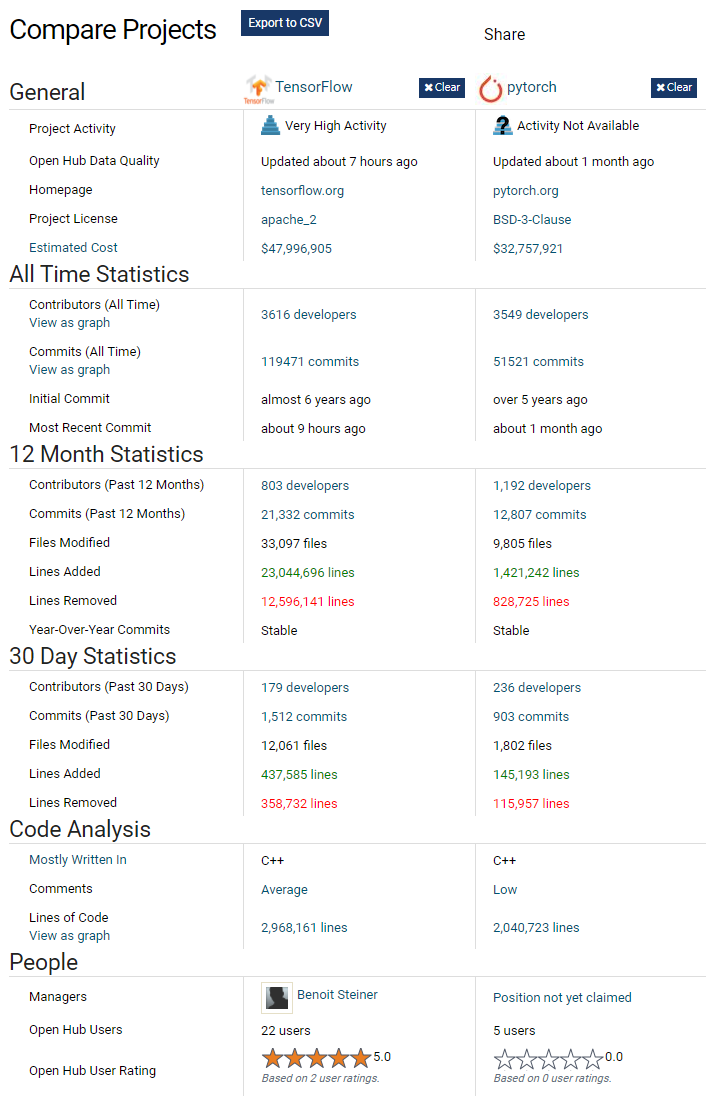Open the tensorflow.org homepage link

coord(302,190)
